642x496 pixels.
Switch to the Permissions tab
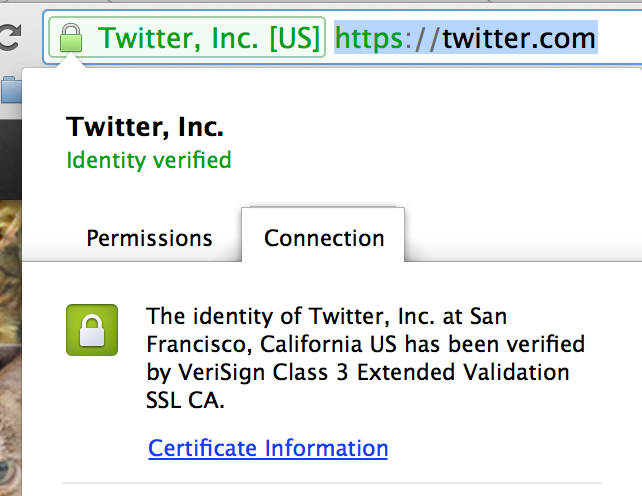point(149,239)
